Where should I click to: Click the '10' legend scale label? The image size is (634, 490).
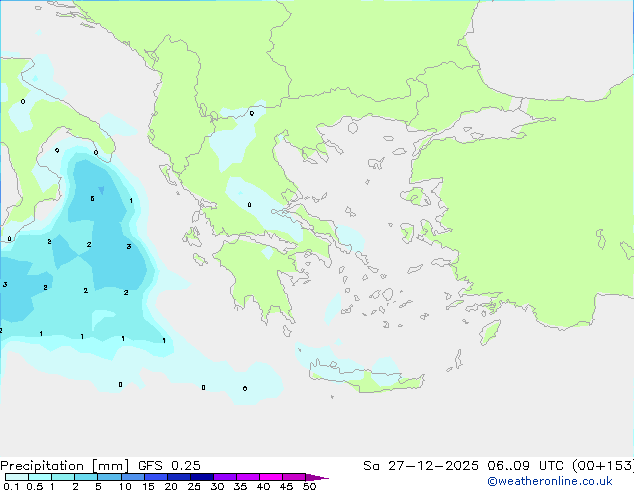[125, 486]
